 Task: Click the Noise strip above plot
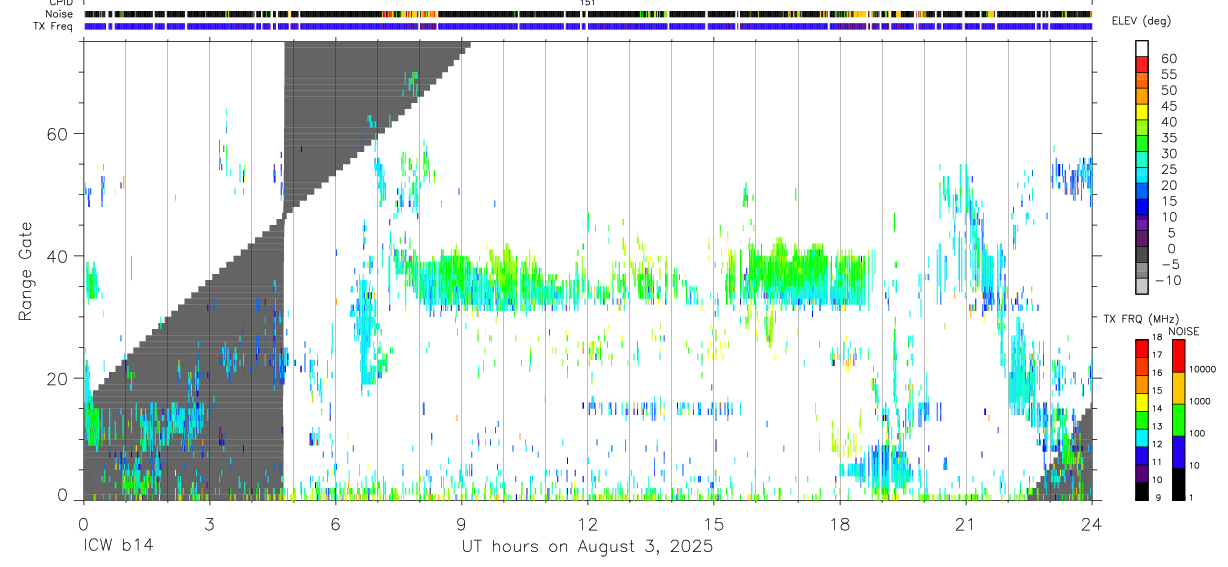coord(588,14)
